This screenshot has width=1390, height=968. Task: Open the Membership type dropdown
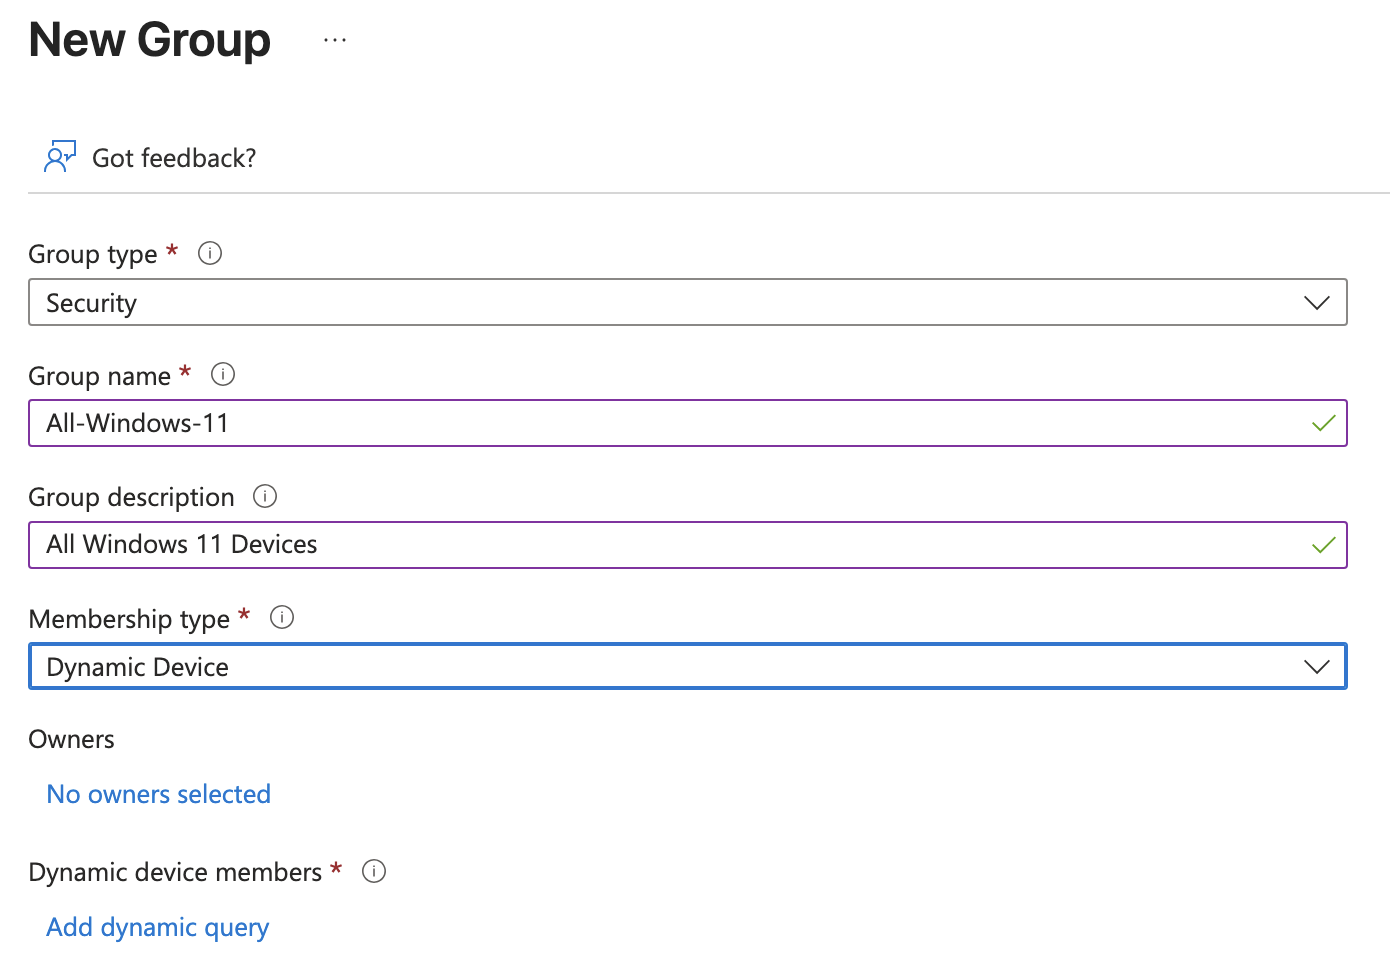tap(1316, 665)
